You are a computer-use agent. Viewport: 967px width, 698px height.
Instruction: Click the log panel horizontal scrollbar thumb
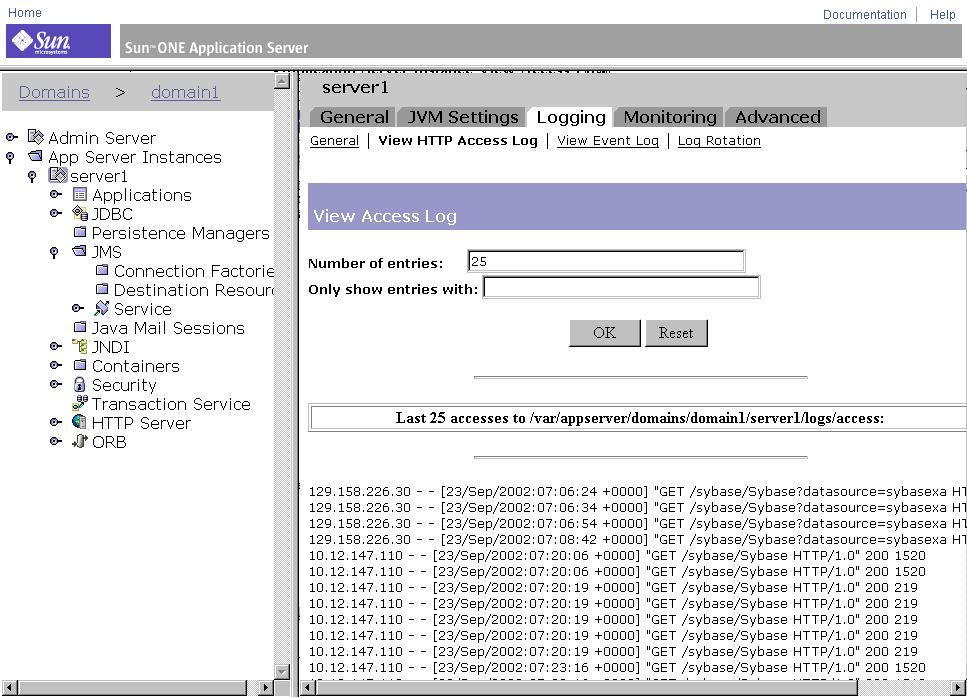coord(587,688)
